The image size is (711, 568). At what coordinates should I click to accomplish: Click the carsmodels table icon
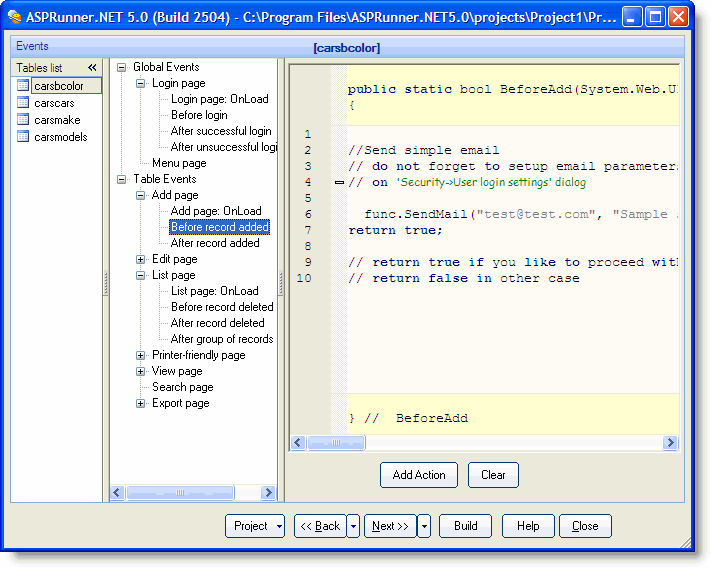coord(23,136)
